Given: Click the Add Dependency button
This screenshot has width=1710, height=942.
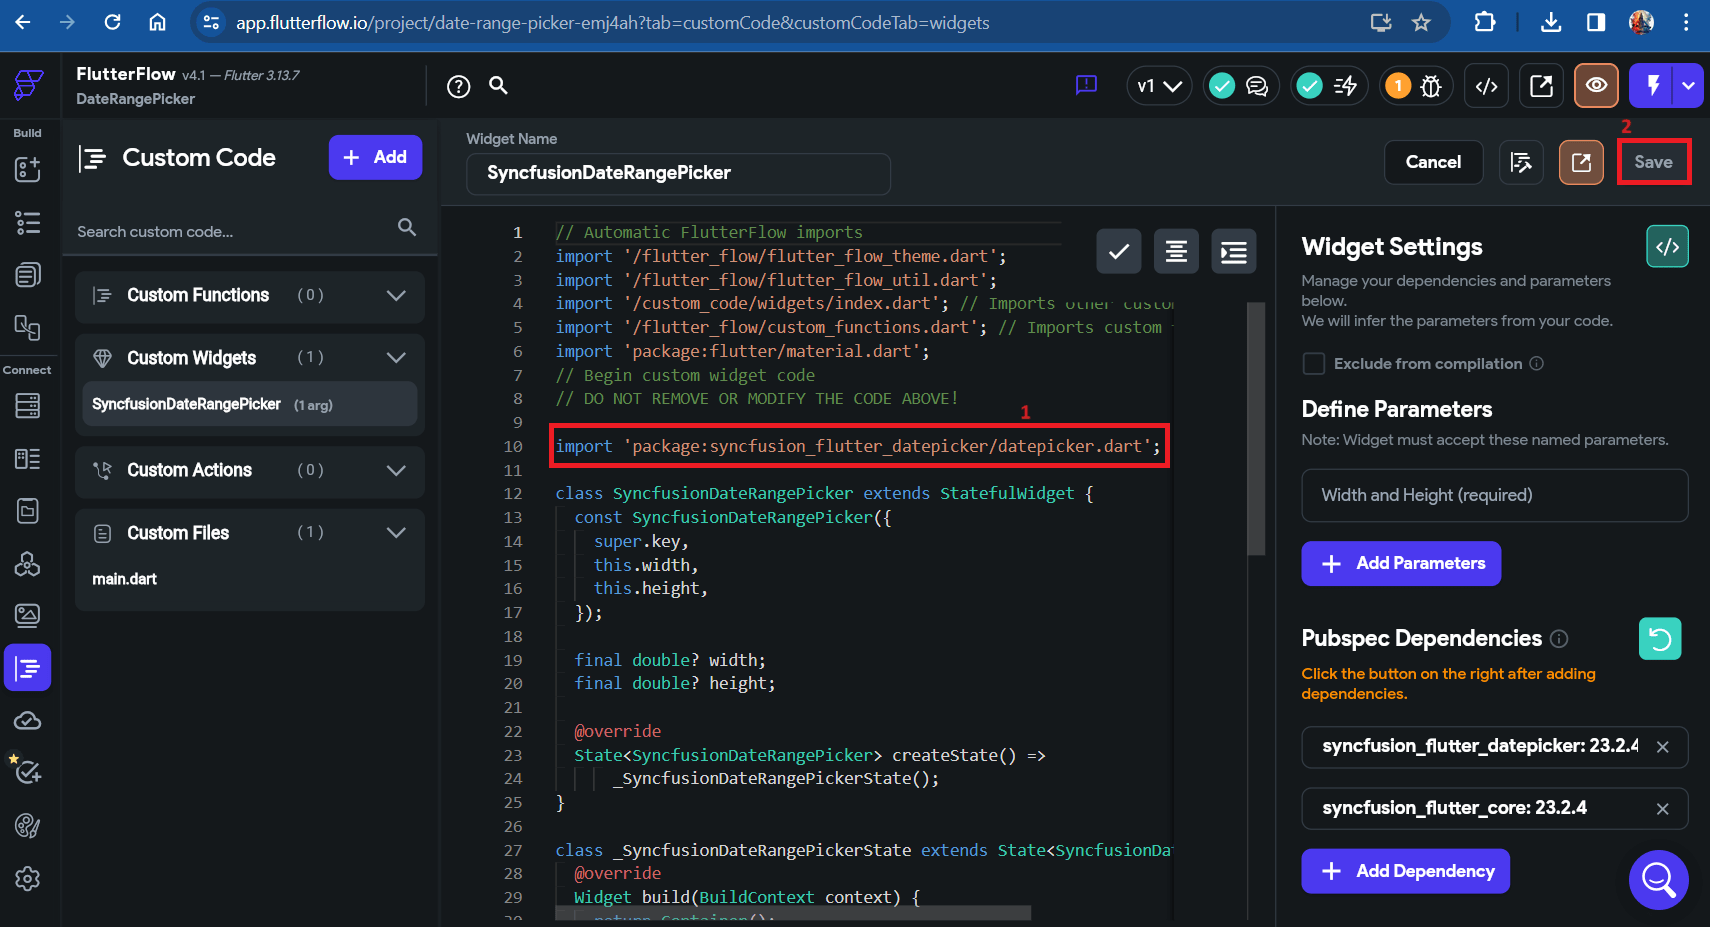Looking at the screenshot, I should point(1405,871).
